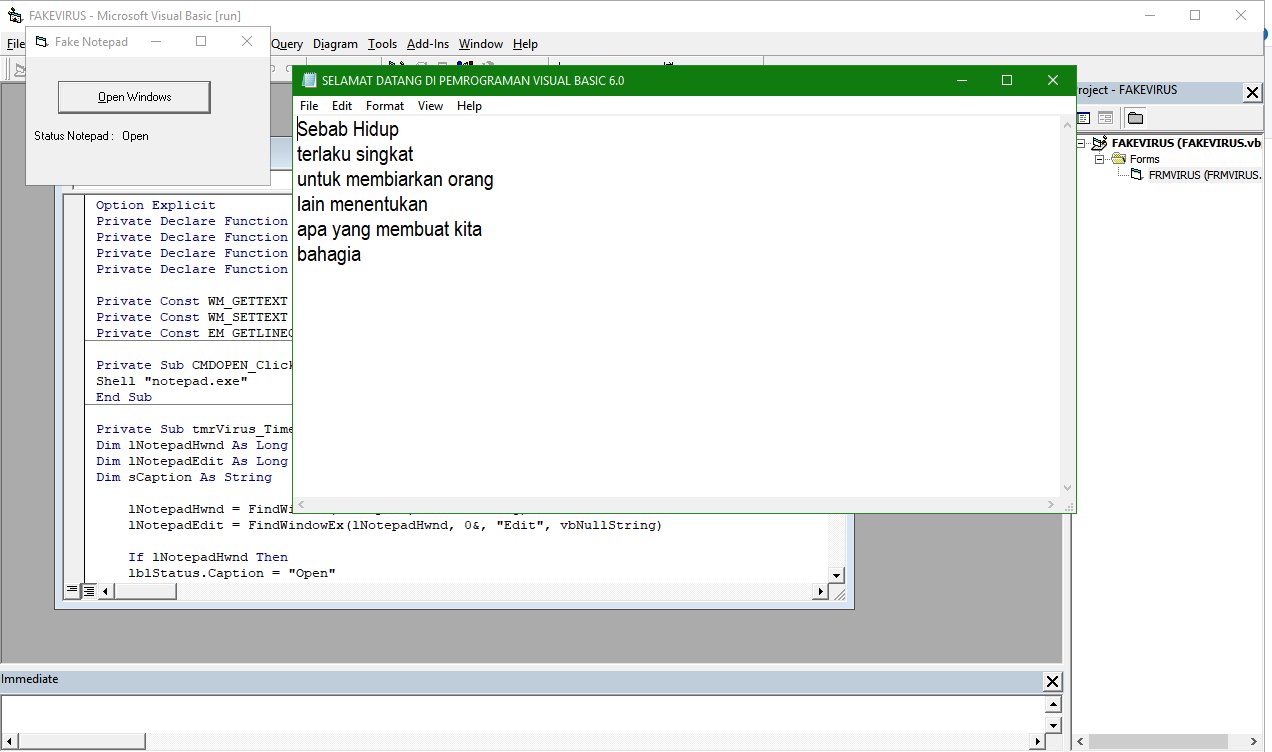
Task: Click the 'terlaku singkat' line in Notepad
Action: coord(355,155)
